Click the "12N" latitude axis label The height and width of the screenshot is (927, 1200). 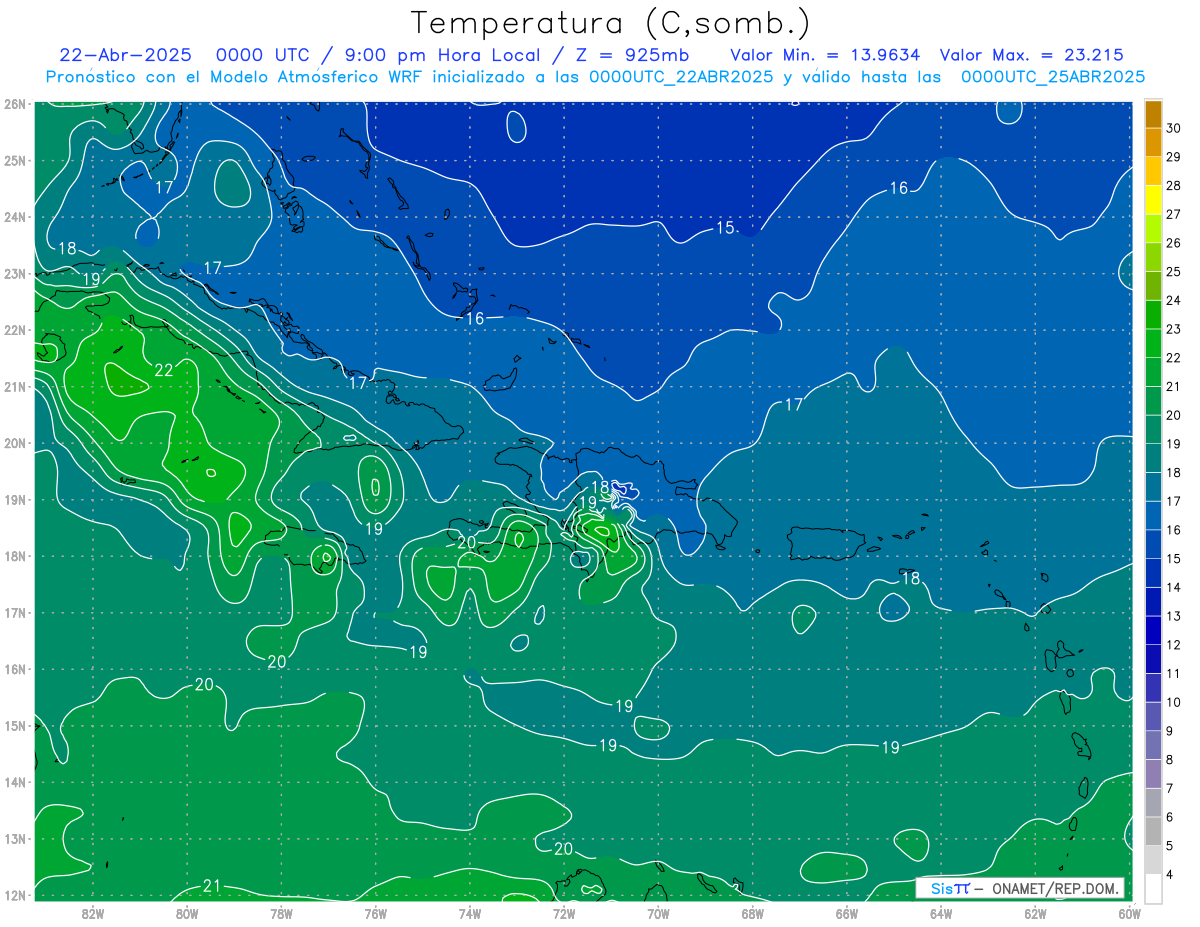click(15, 895)
